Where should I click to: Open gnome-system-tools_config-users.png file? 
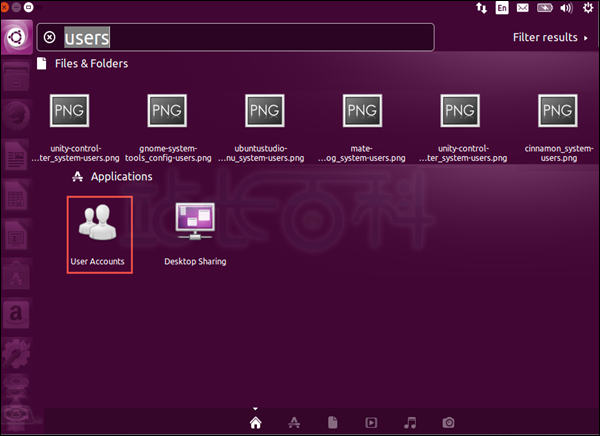tap(168, 128)
